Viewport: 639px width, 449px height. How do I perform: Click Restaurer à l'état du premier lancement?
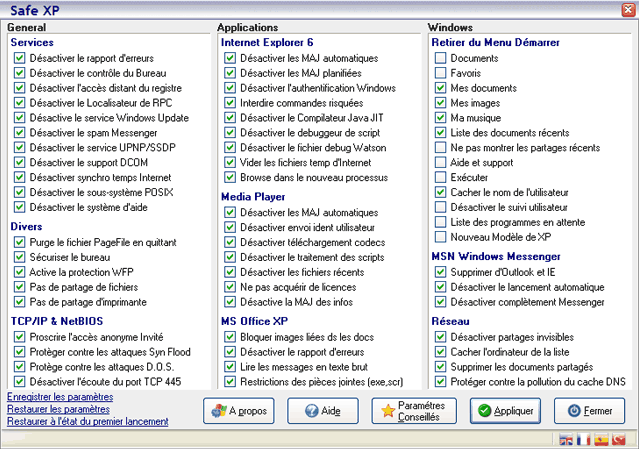pos(88,421)
